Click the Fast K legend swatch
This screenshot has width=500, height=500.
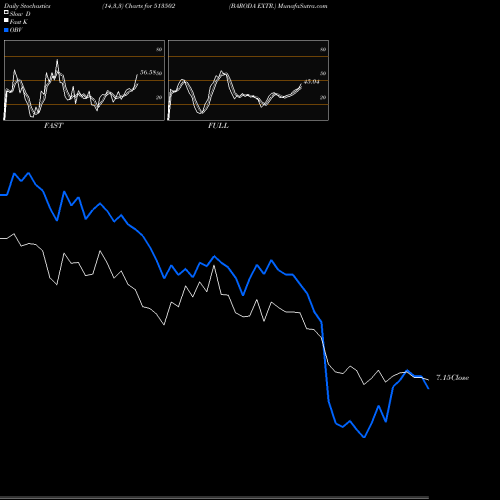click(6, 20)
